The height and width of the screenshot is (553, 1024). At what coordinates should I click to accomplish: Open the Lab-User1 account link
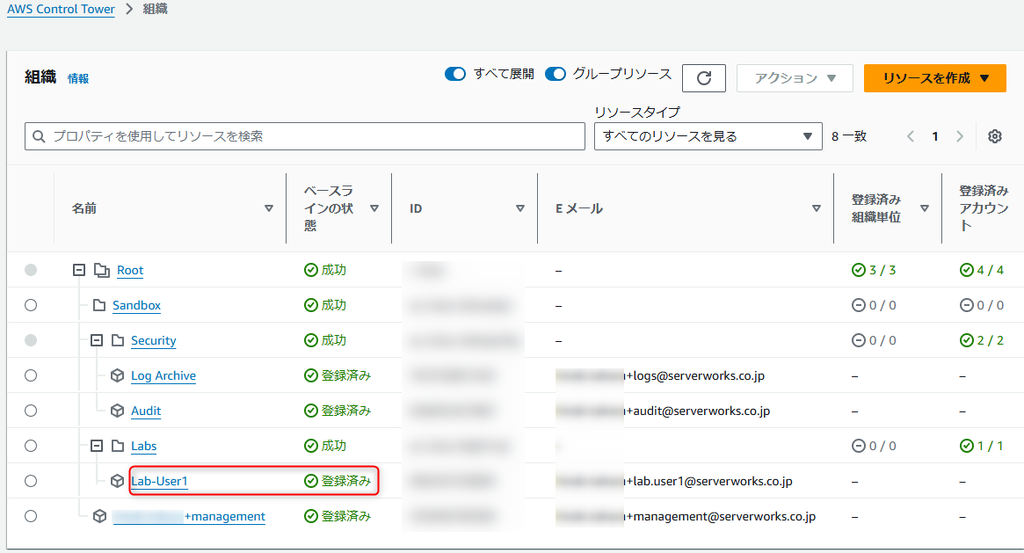coord(159,482)
